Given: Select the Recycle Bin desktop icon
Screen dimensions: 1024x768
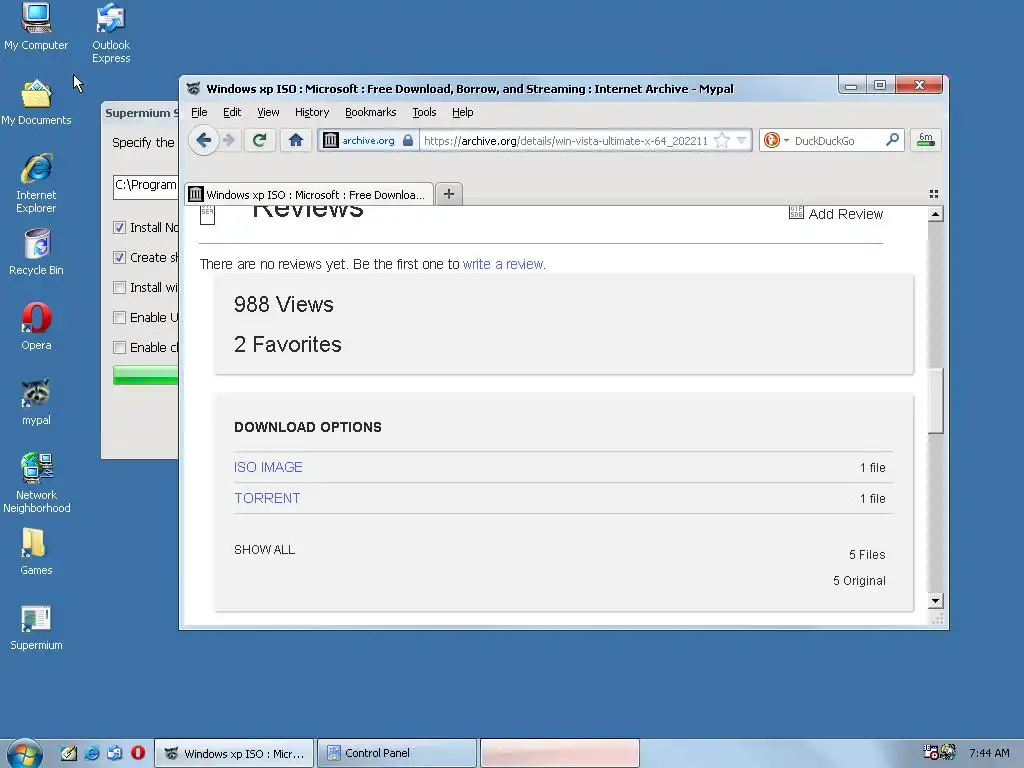Looking at the screenshot, I should point(36,252).
